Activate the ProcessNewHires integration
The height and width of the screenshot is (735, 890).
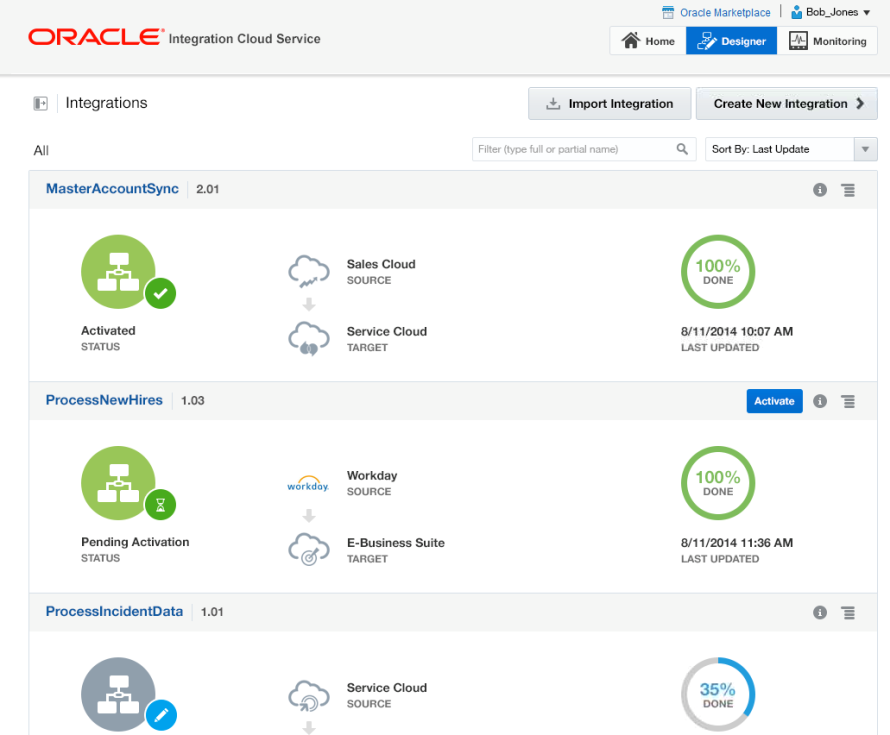(x=774, y=401)
